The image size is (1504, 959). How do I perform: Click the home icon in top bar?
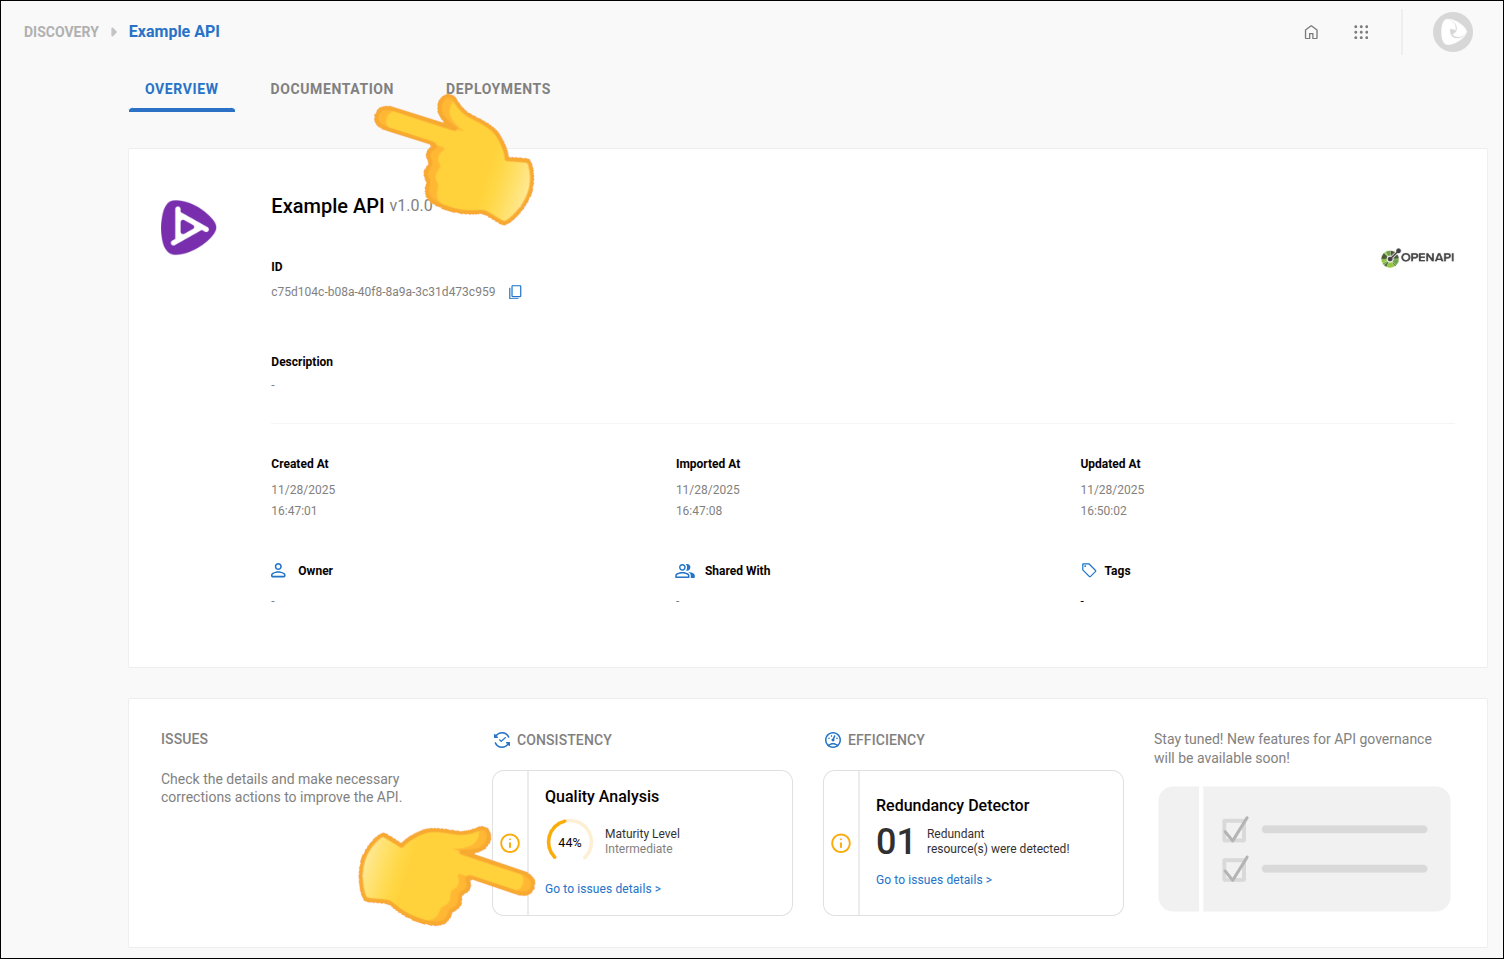coord(1311,31)
